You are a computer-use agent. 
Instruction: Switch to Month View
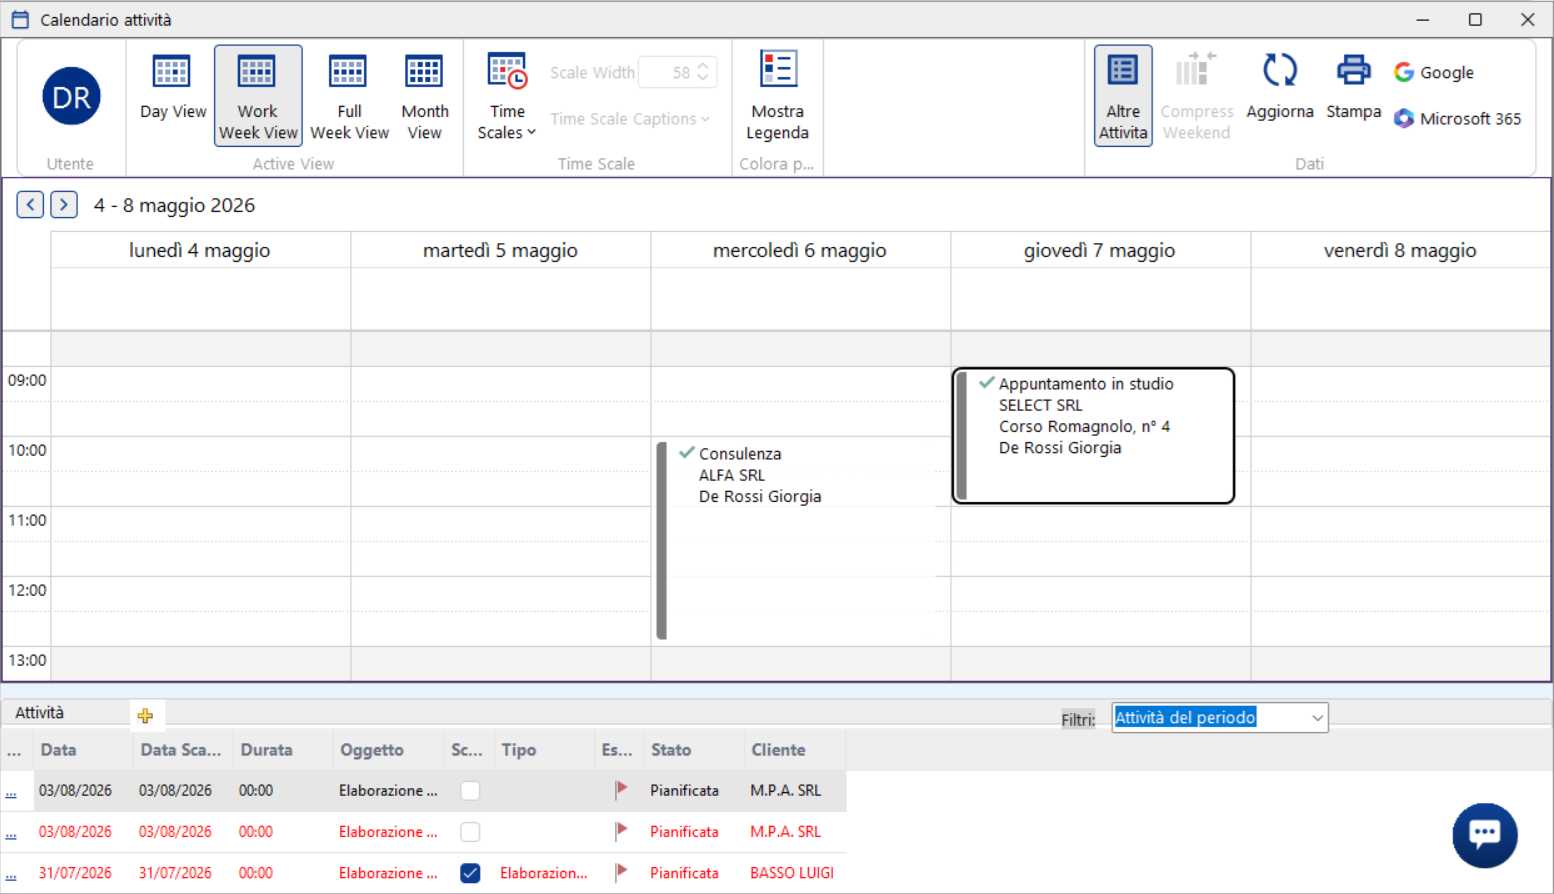(424, 95)
